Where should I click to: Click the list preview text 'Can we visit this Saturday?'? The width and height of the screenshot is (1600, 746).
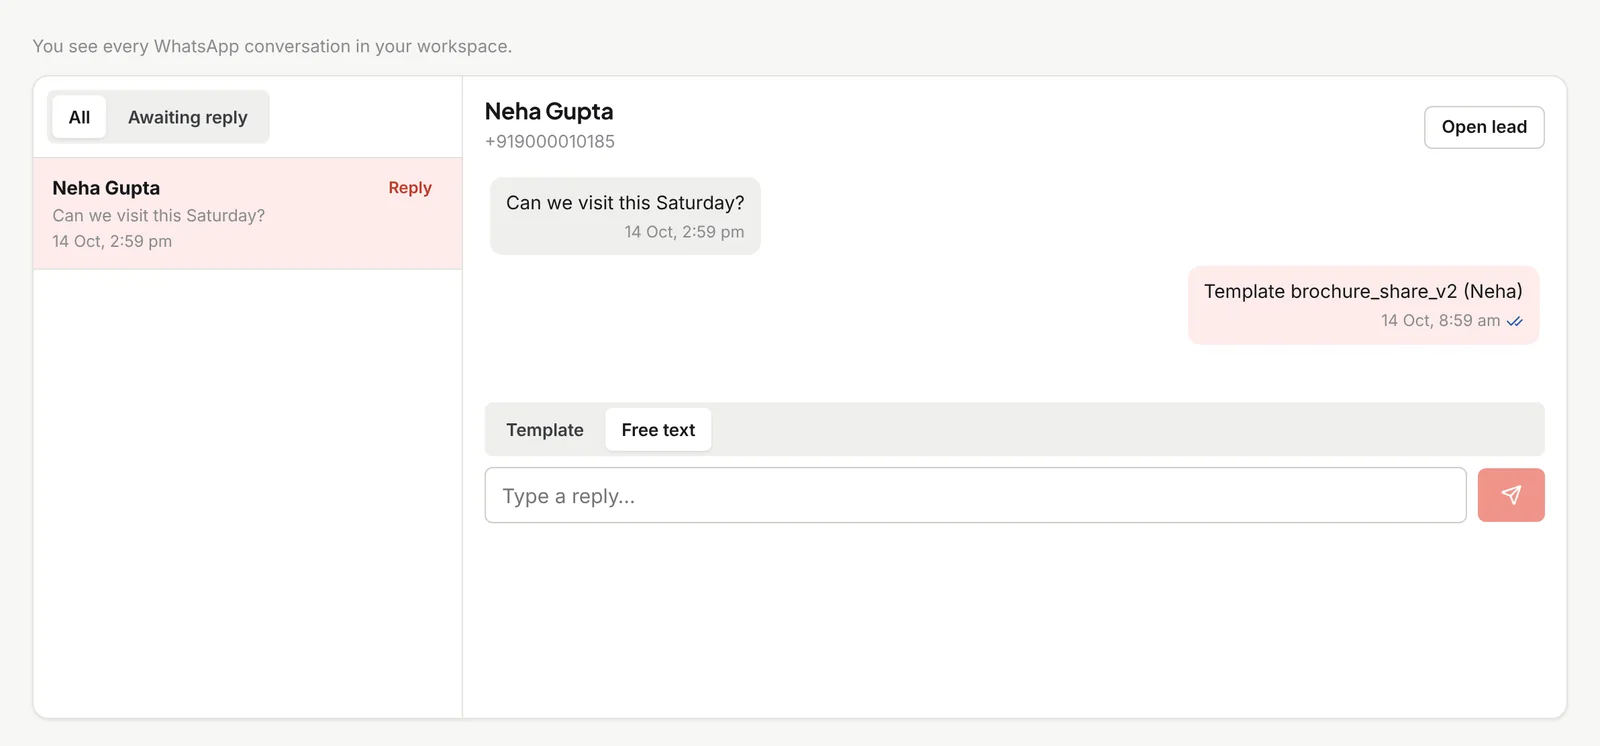coord(159,215)
